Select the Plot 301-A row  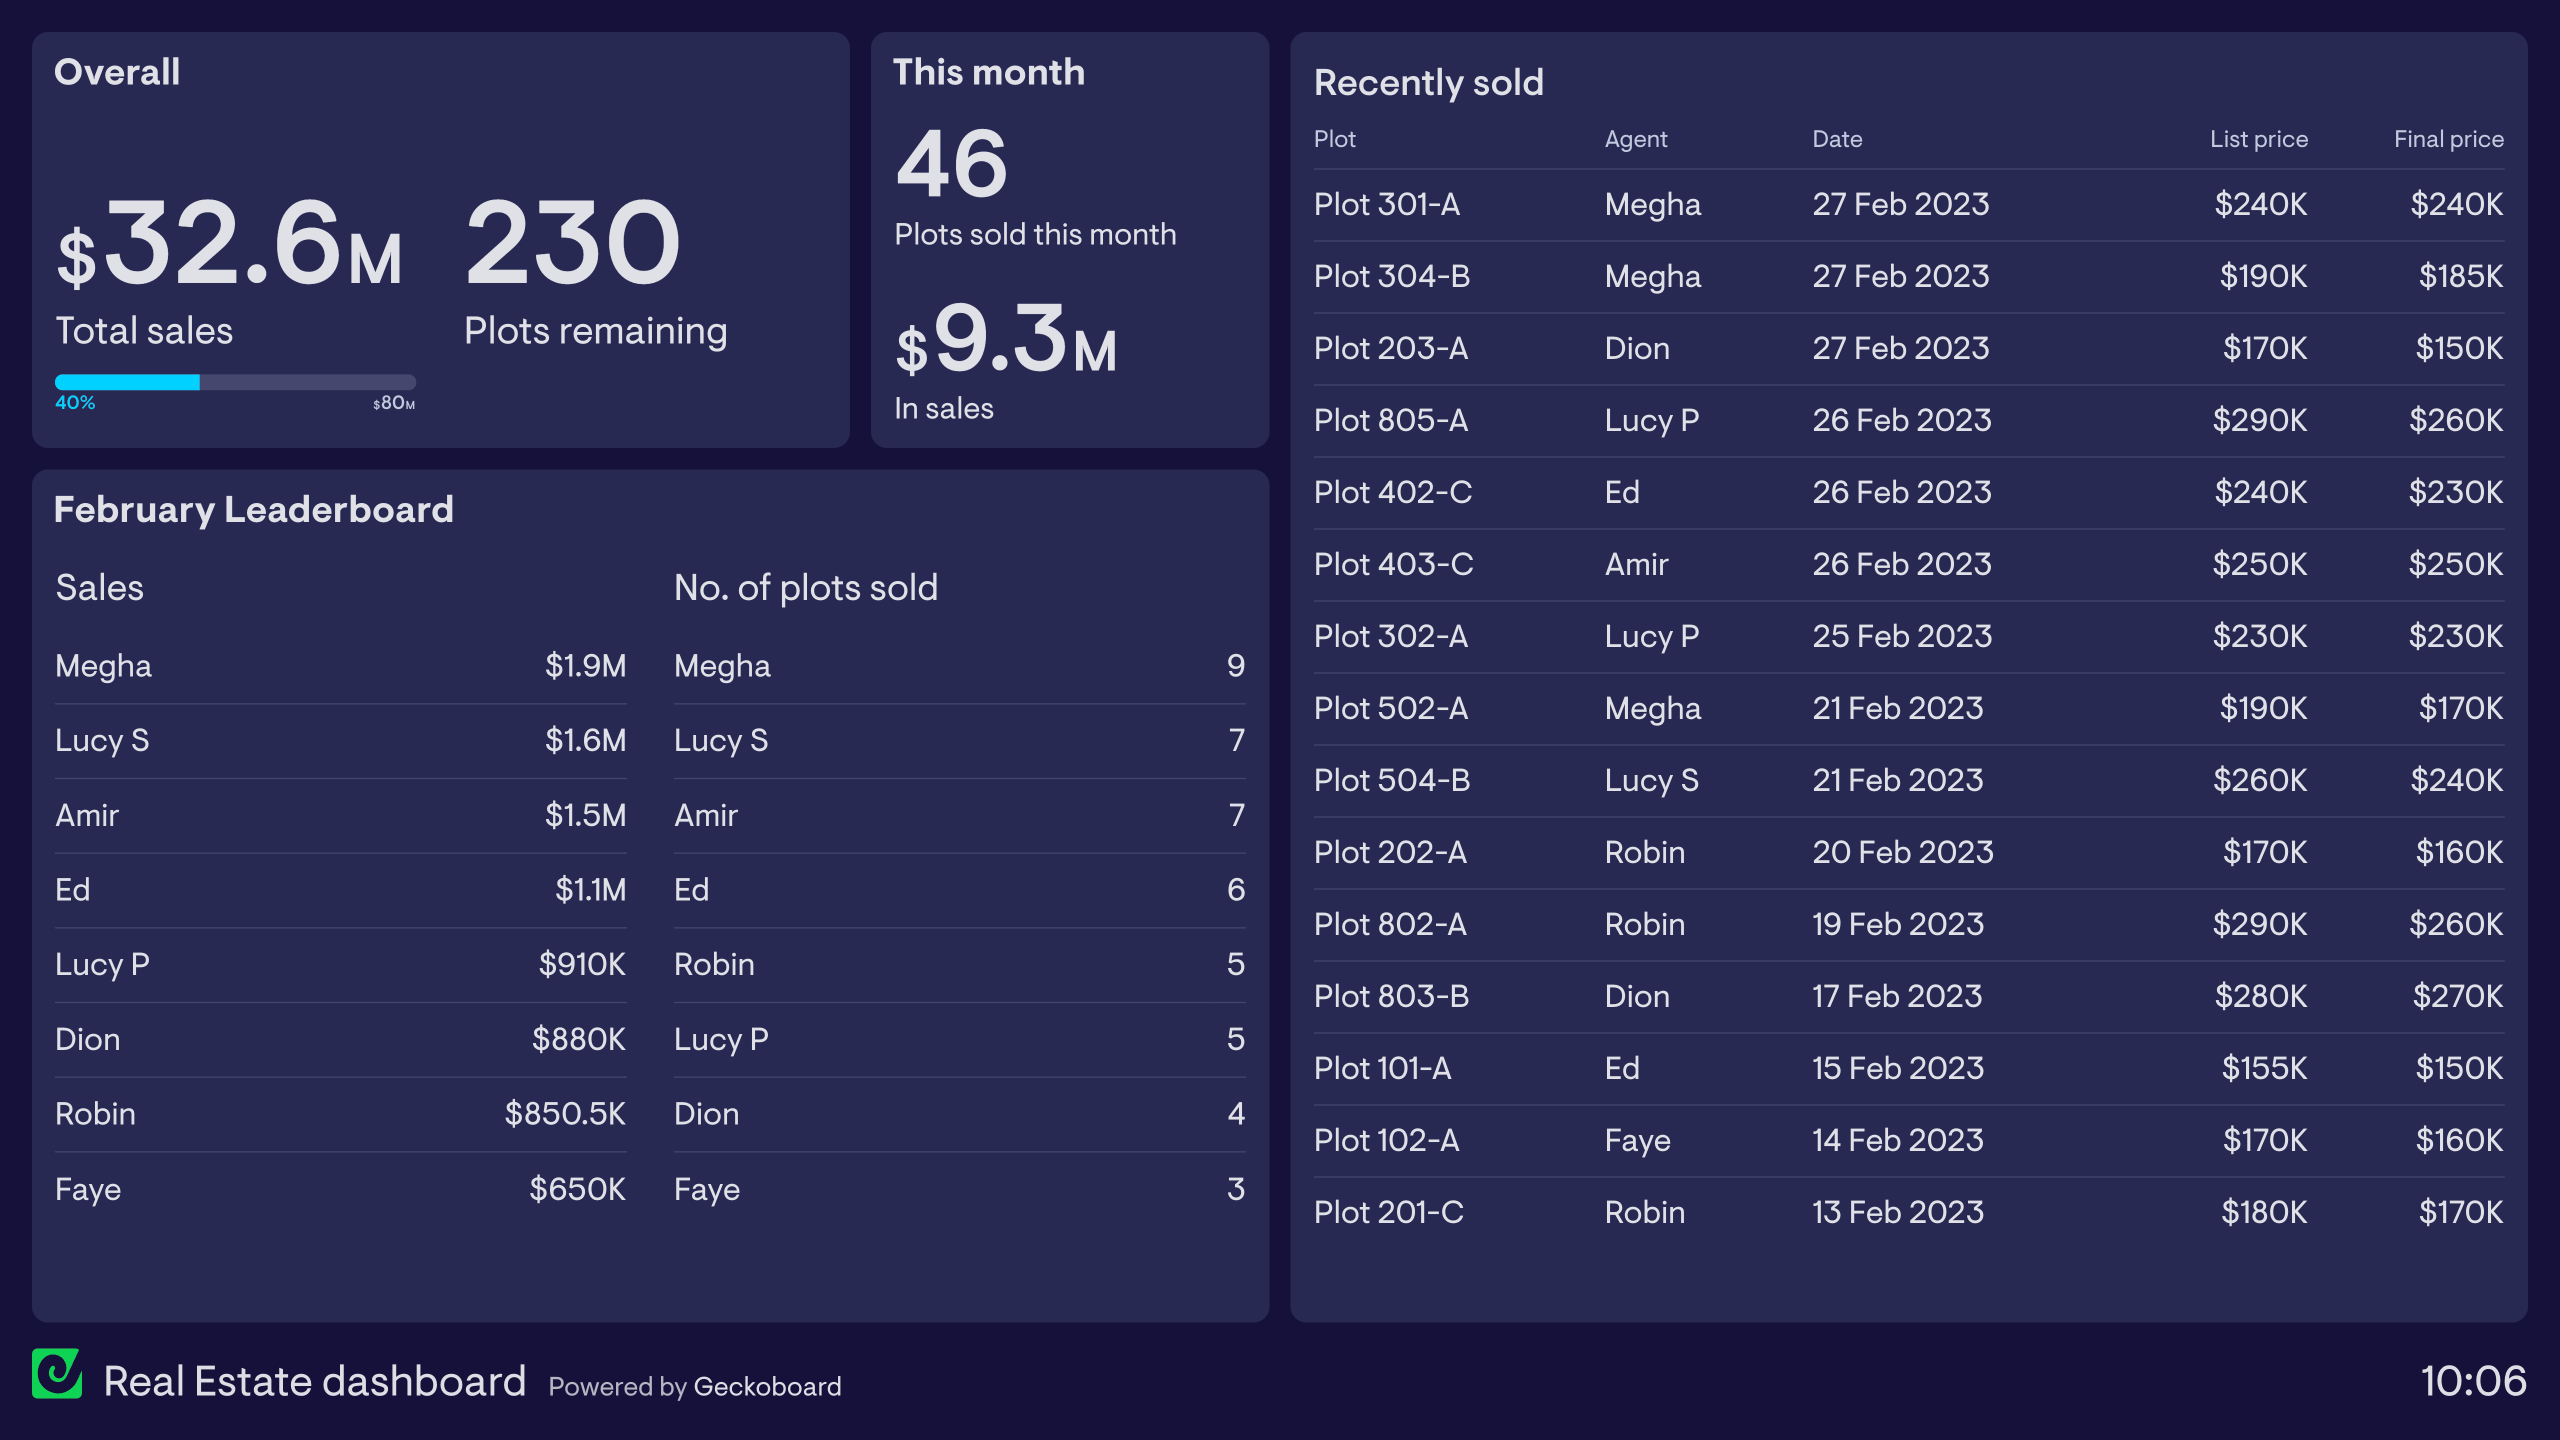[x=1909, y=205]
